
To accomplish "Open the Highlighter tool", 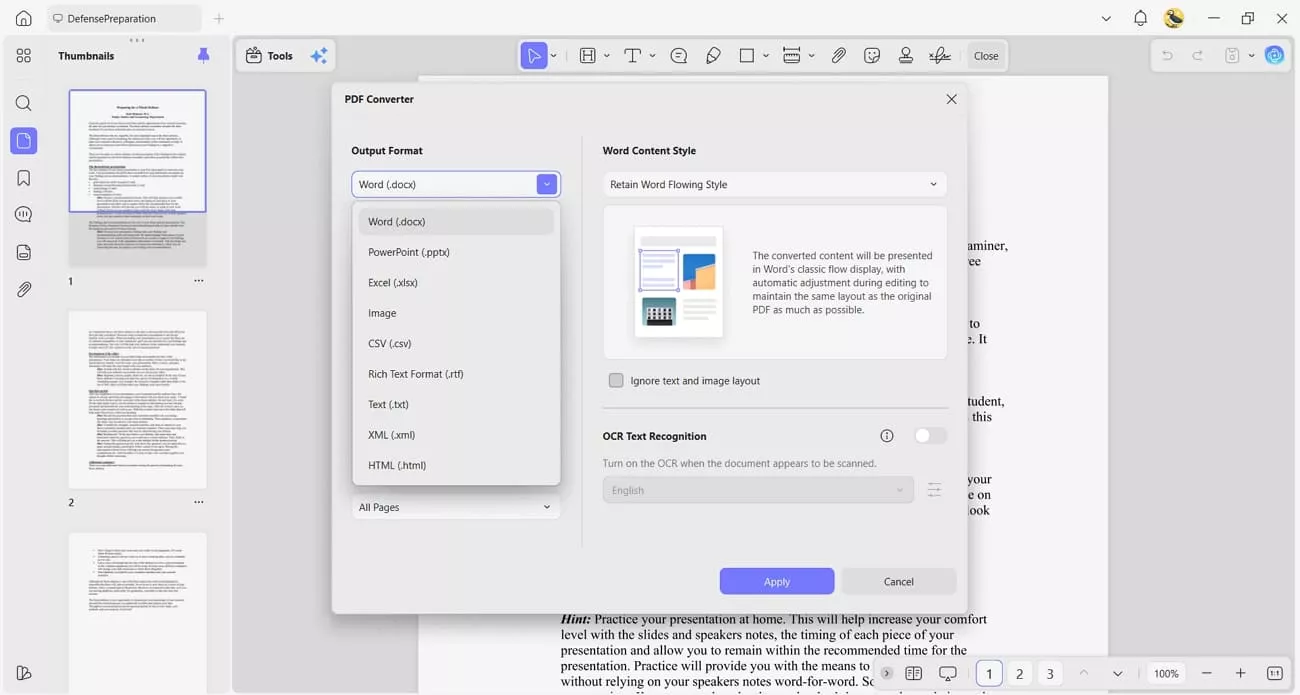I will [713, 55].
